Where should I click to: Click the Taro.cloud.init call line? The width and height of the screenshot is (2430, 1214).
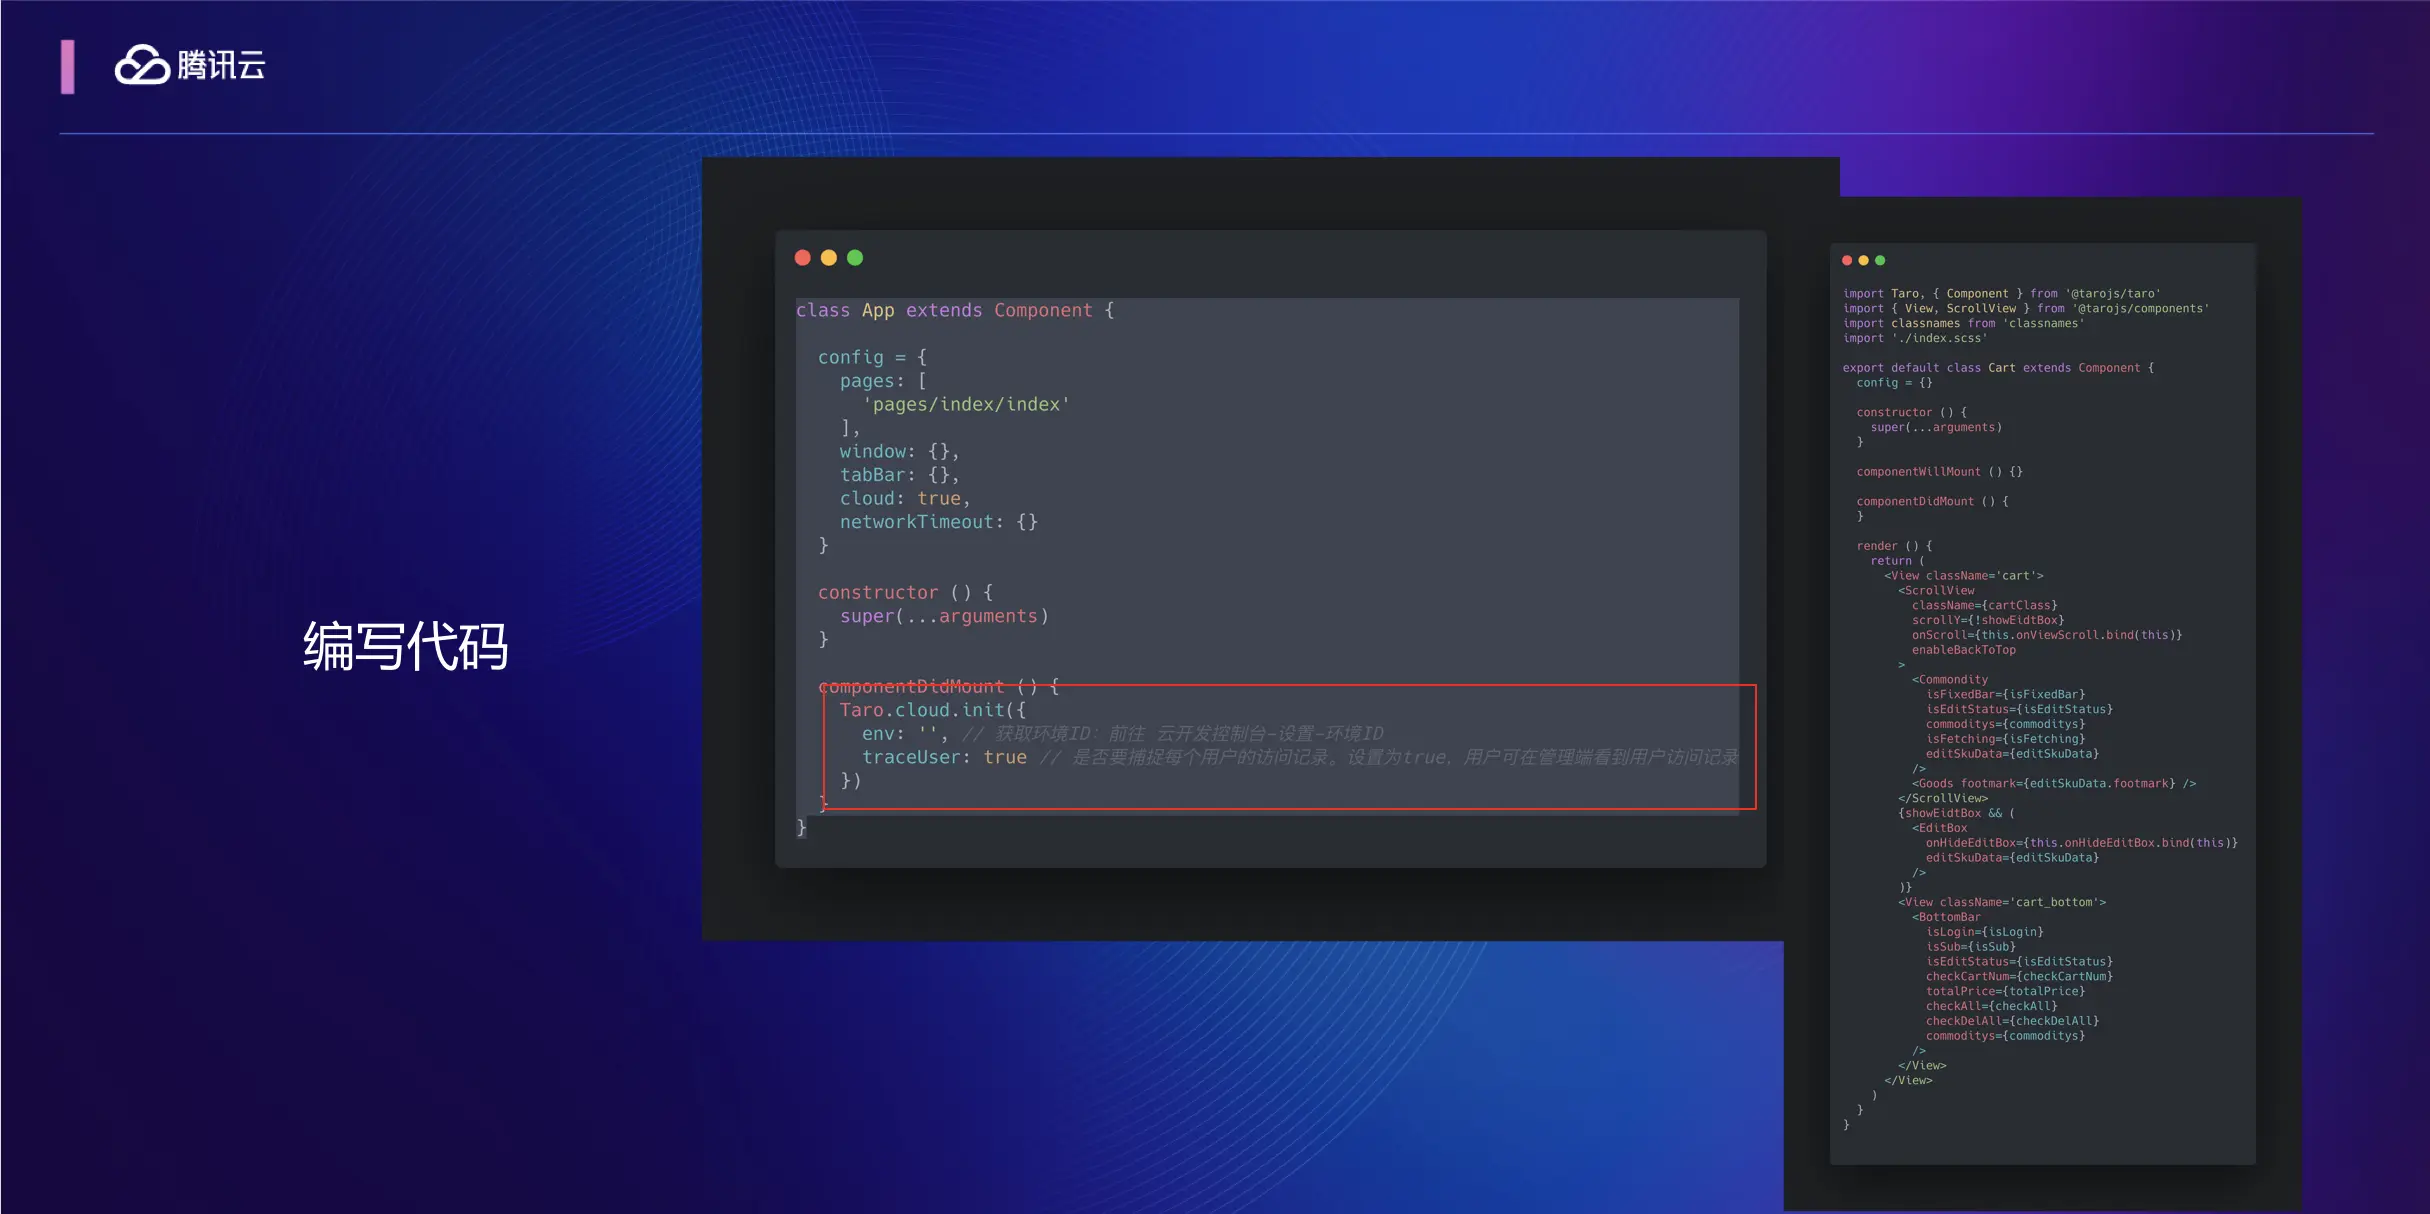tap(932, 710)
